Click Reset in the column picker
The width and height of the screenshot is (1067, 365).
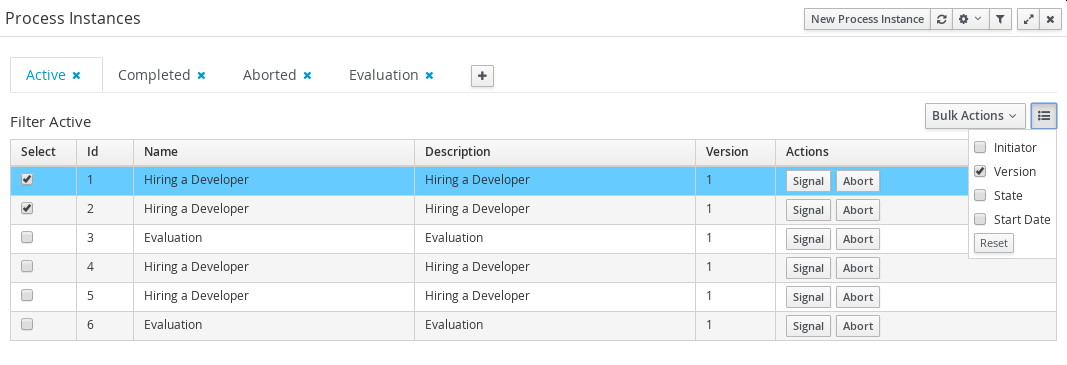click(x=994, y=243)
